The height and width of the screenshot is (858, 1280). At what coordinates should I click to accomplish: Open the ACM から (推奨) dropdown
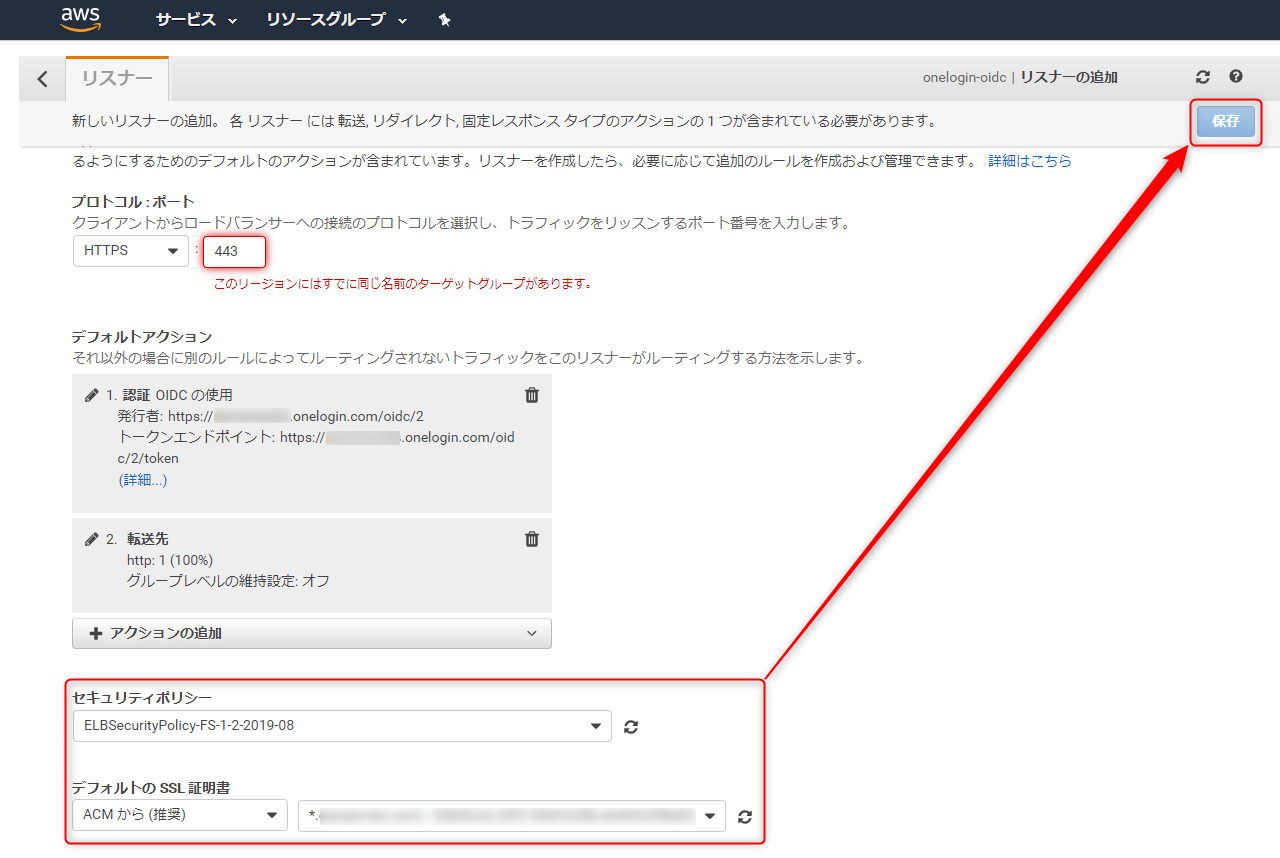click(x=180, y=815)
